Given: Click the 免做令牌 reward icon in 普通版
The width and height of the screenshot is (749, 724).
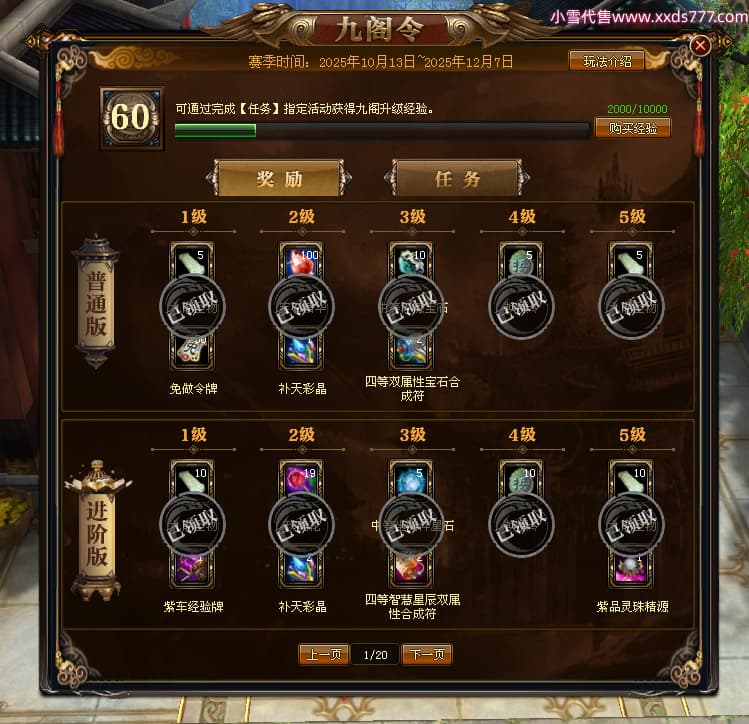Looking at the screenshot, I should 192,351.
